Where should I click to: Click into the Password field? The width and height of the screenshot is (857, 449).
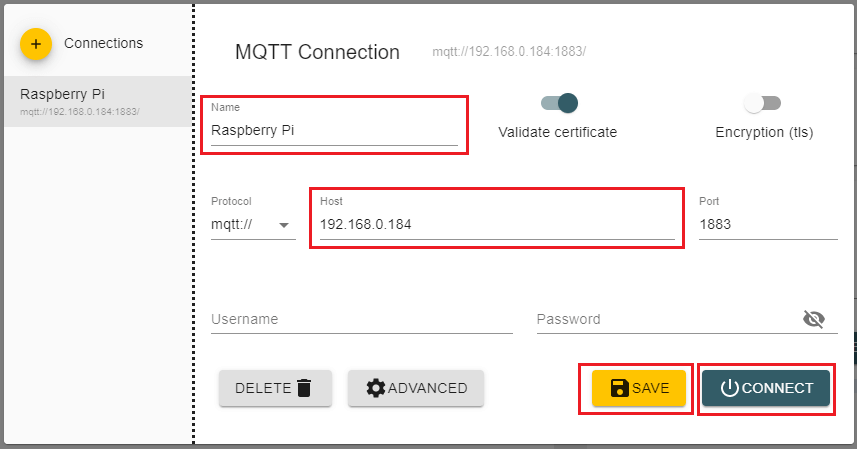coord(665,319)
